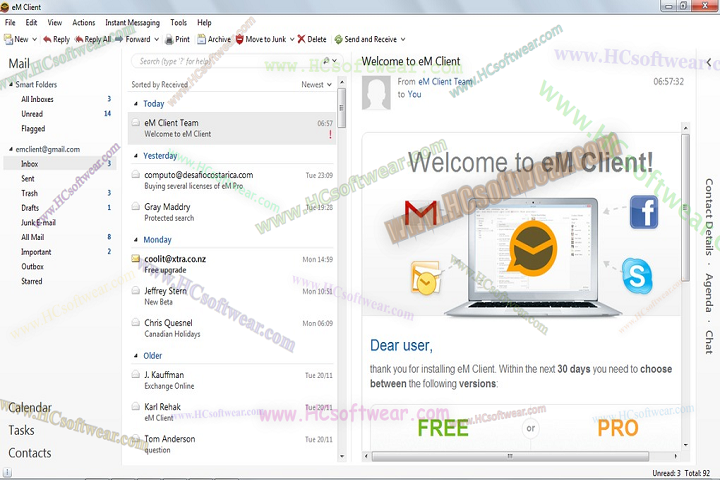Open the Calendar section

pos(30,408)
